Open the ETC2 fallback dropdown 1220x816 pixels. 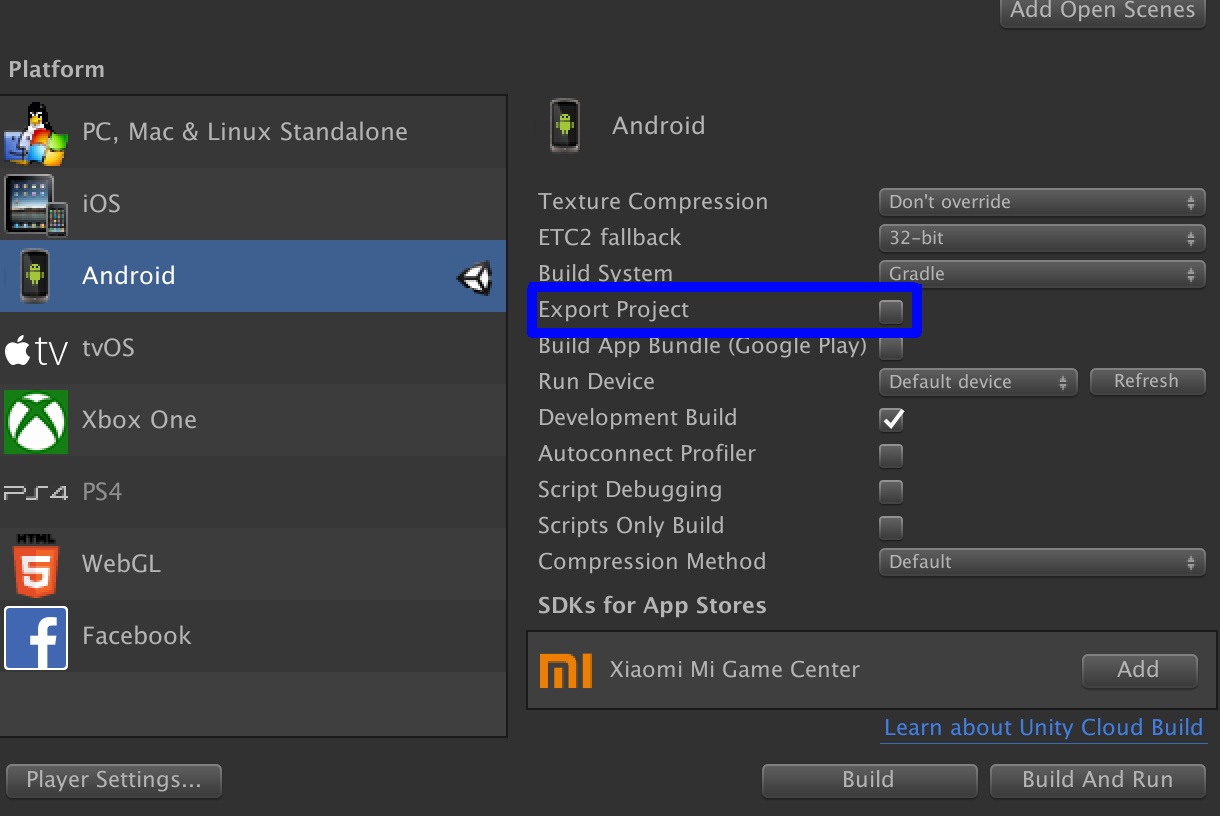1042,238
